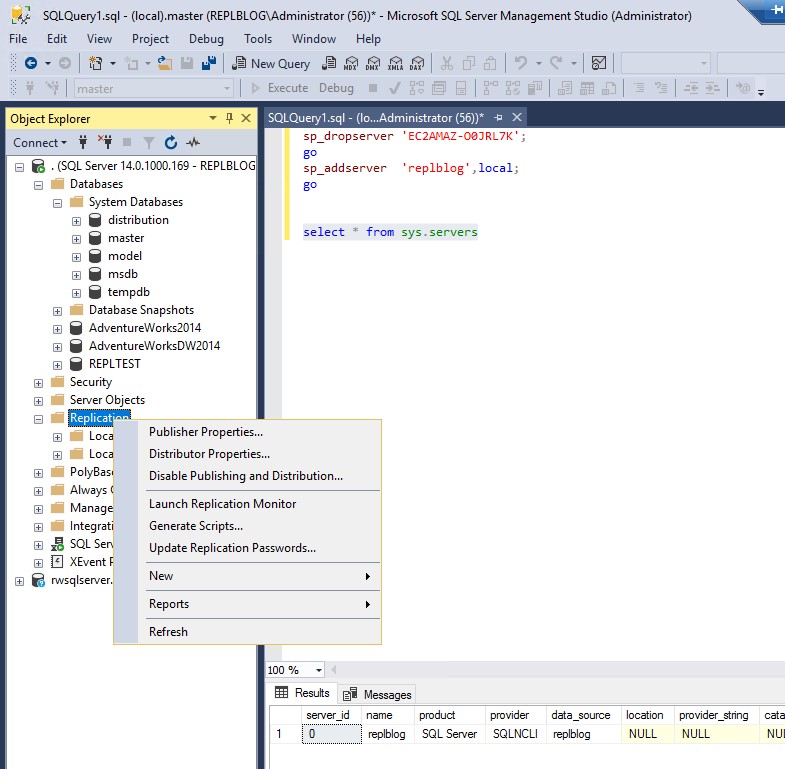Click the DMX query icon
This screenshot has width=785, height=769.
pyautogui.click(x=373, y=63)
